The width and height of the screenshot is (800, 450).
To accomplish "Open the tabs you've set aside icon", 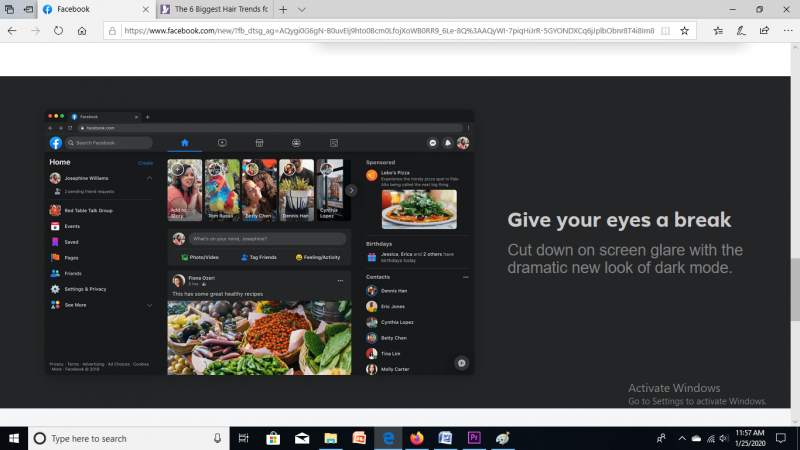I will [9, 9].
